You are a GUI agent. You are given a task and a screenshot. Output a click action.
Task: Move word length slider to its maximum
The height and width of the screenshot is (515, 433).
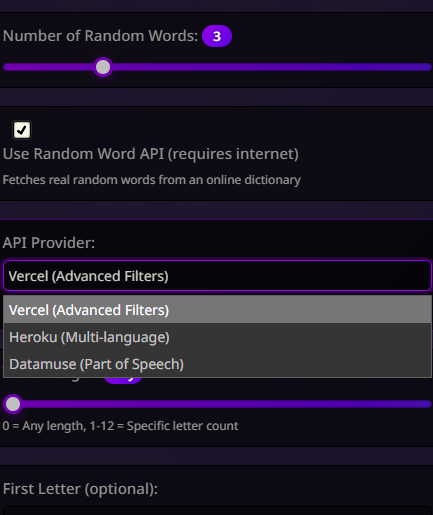(x=429, y=404)
